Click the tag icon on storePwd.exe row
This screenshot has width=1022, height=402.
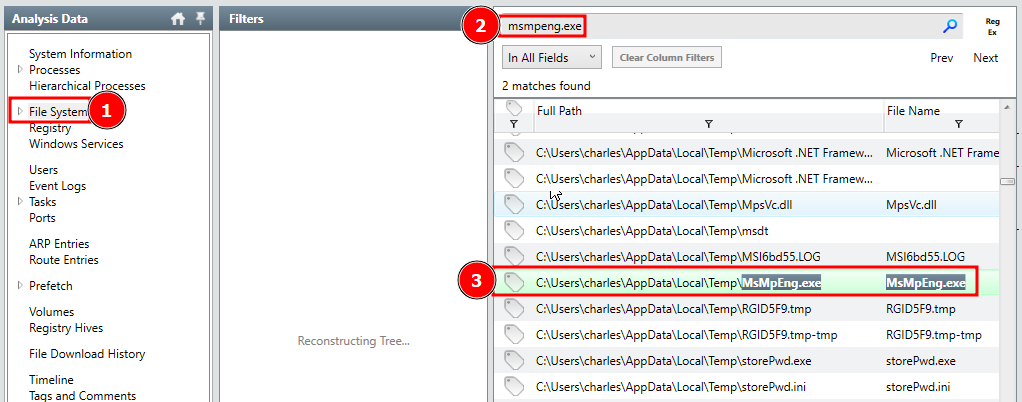(x=514, y=361)
